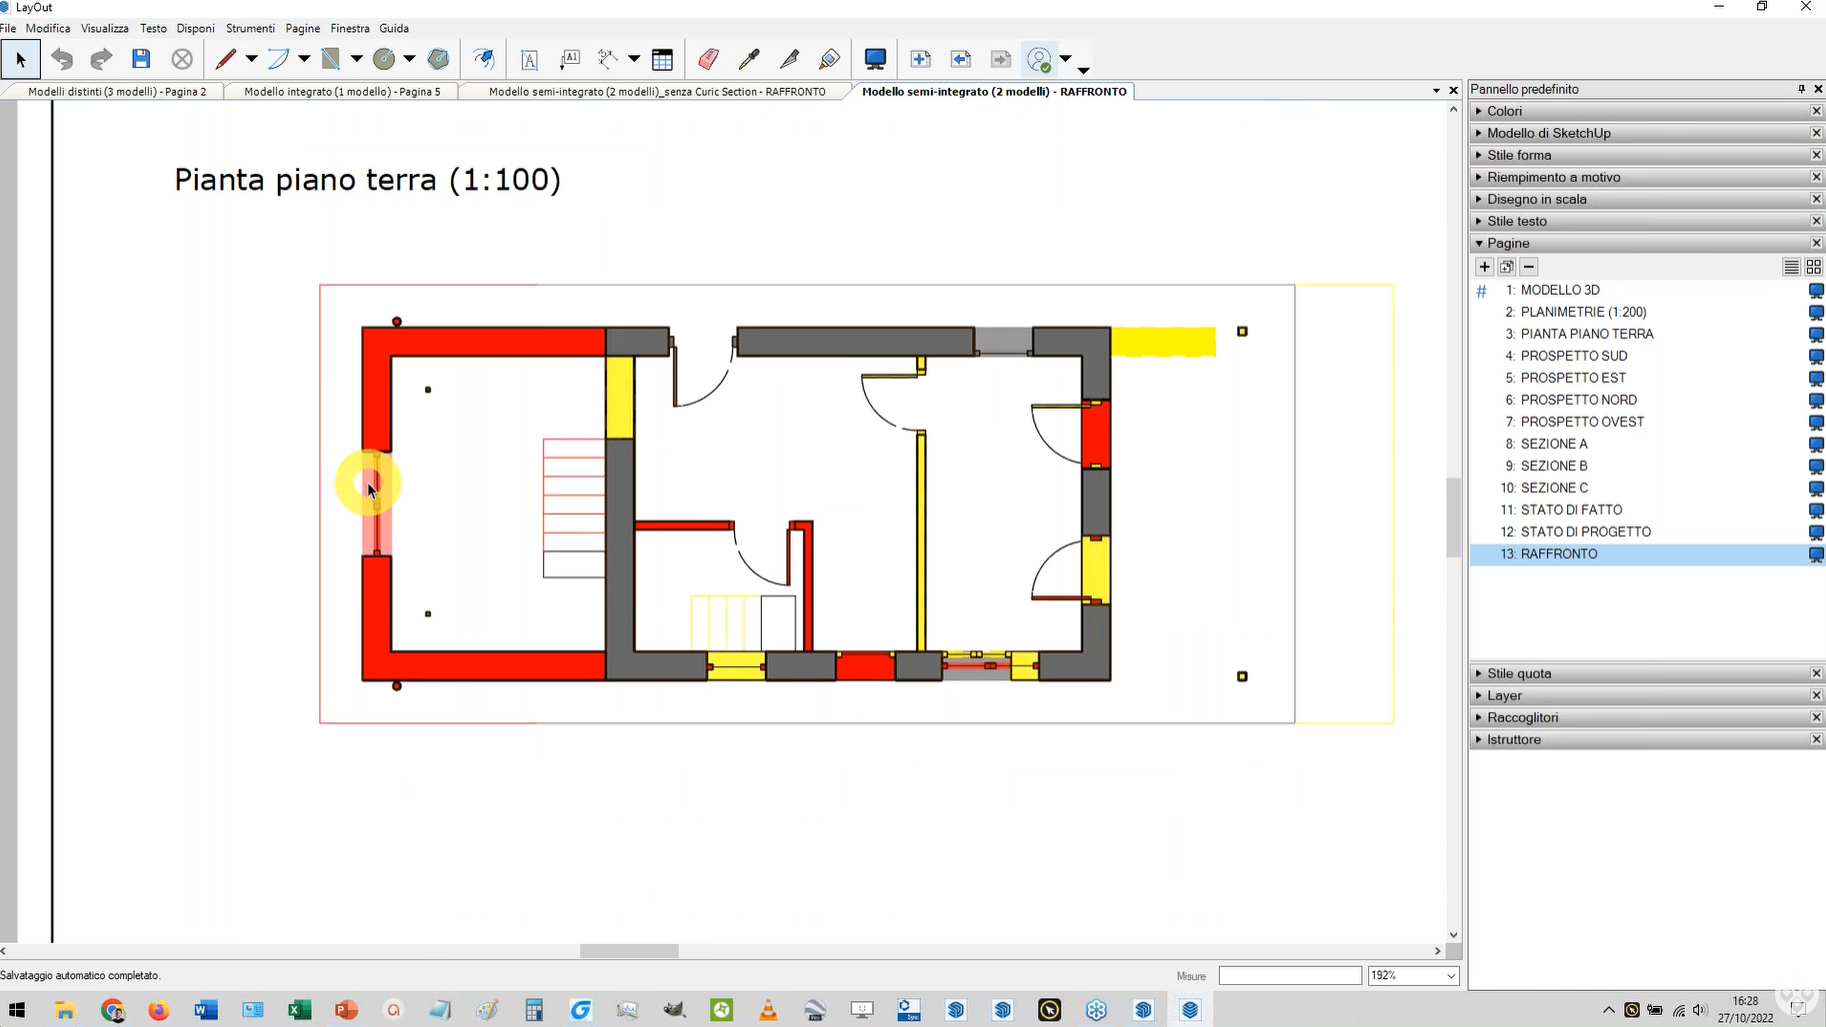Select the Text tool icon

point(529,60)
